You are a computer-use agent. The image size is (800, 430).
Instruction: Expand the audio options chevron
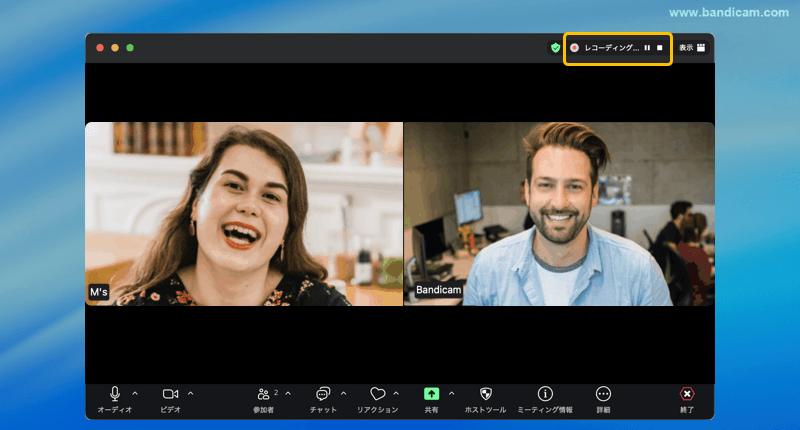coord(135,393)
